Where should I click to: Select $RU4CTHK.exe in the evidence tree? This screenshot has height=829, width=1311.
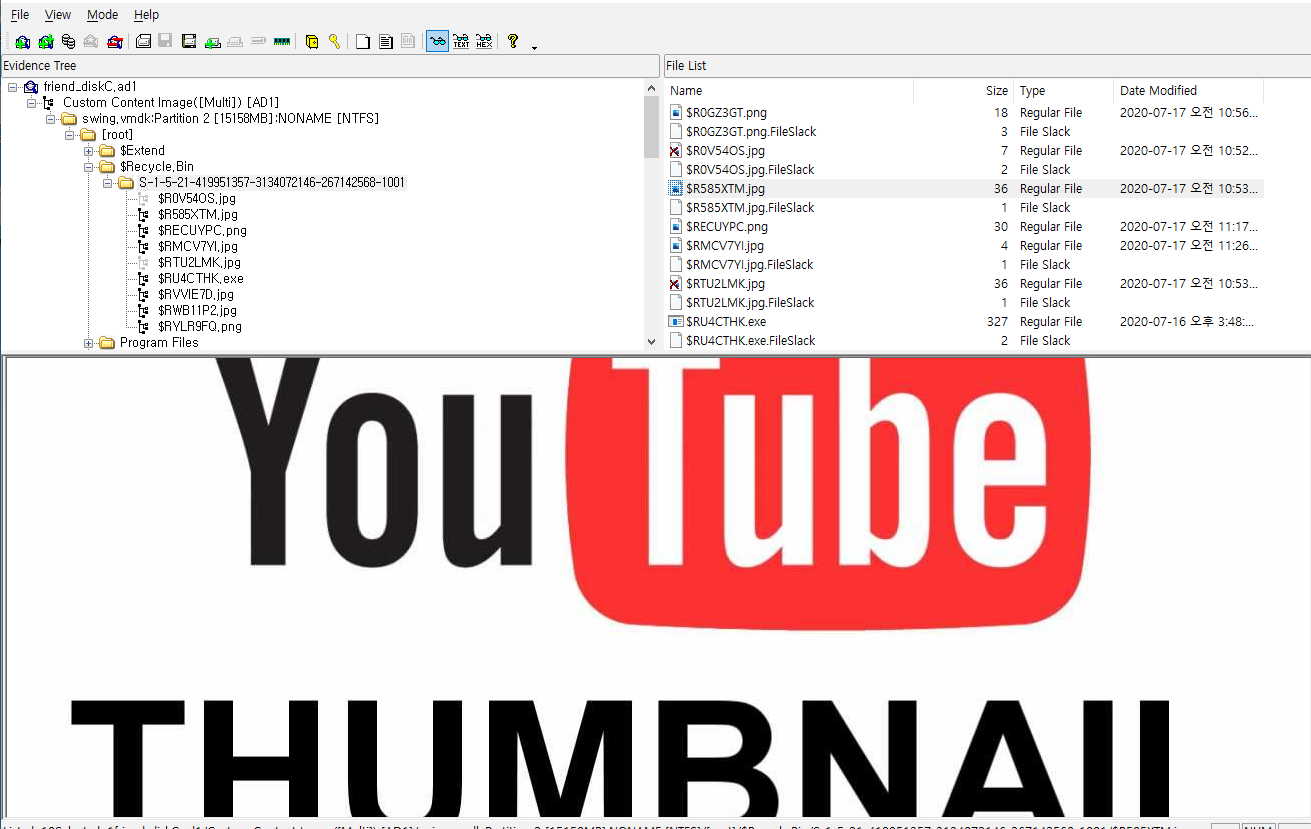tap(200, 279)
